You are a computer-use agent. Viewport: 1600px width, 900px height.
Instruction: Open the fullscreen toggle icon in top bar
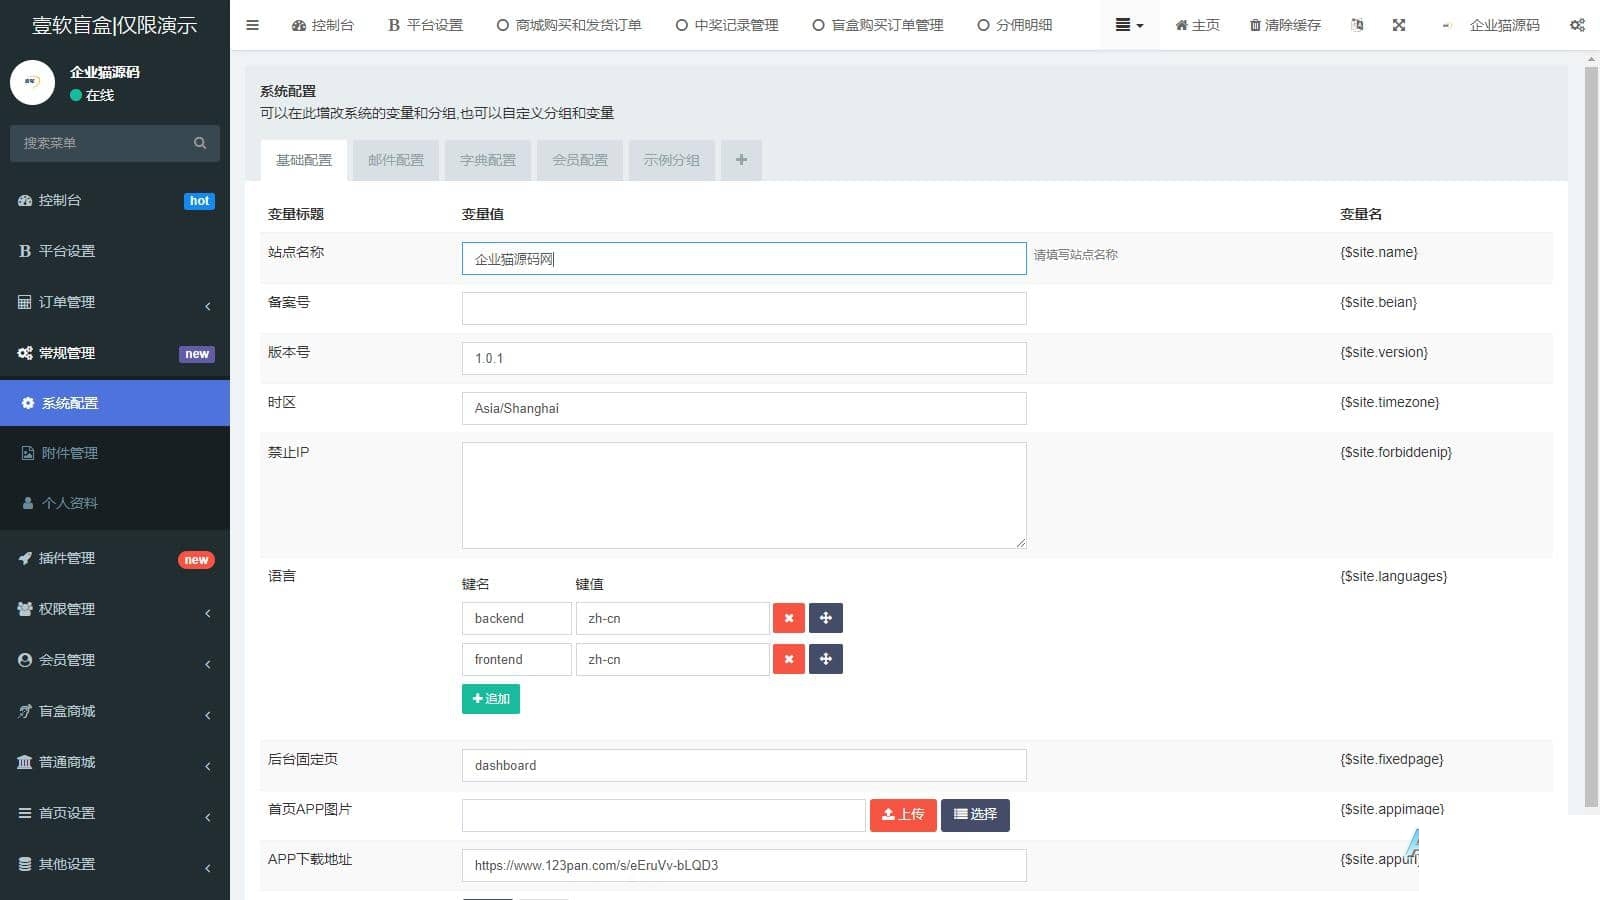pyautogui.click(x=1399, y=25)
